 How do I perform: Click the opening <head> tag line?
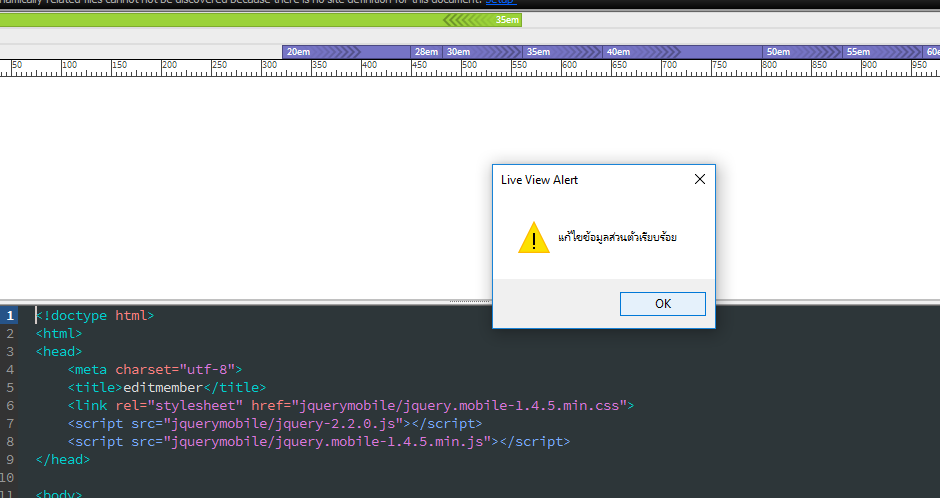[x=59, y=351]
